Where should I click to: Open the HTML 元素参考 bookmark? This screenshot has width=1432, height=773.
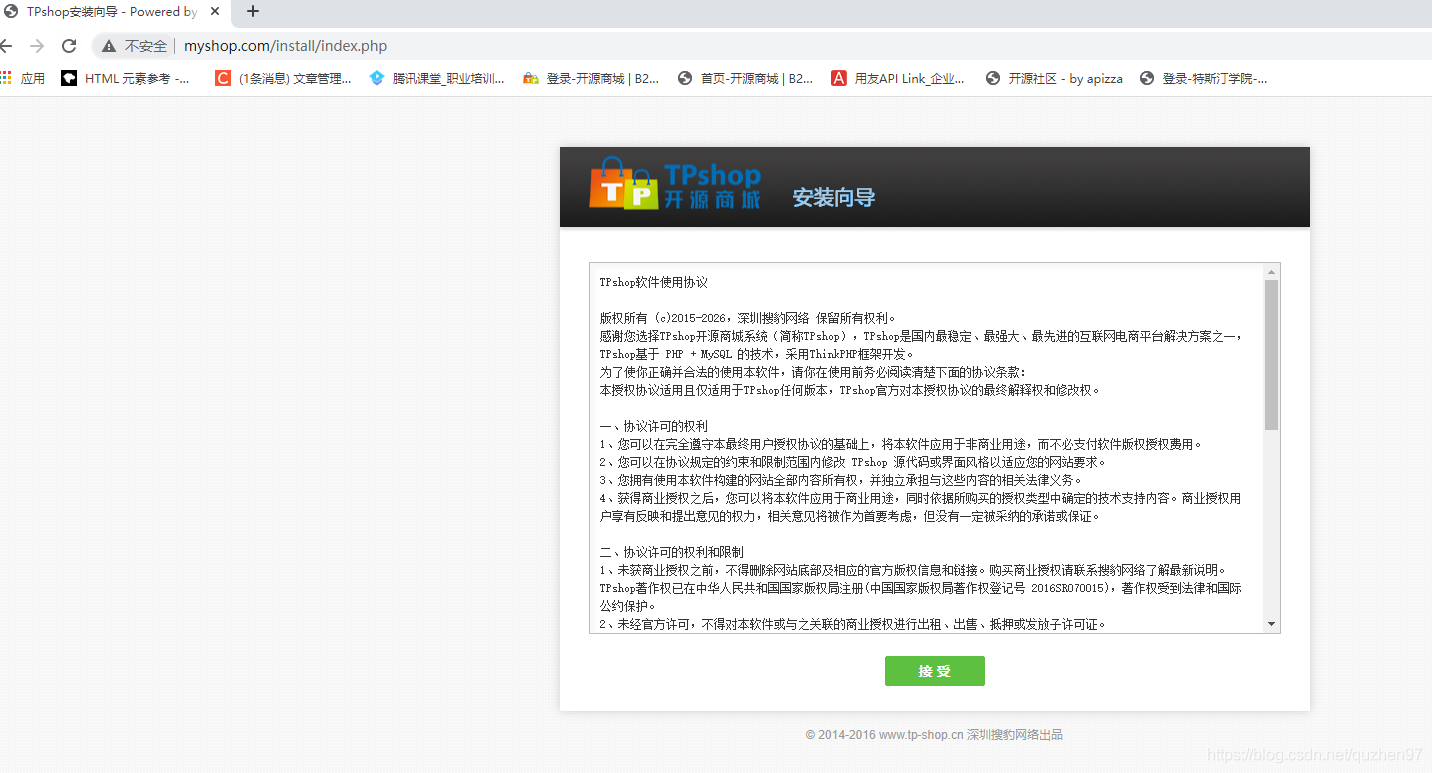click(x=126, y=78)
